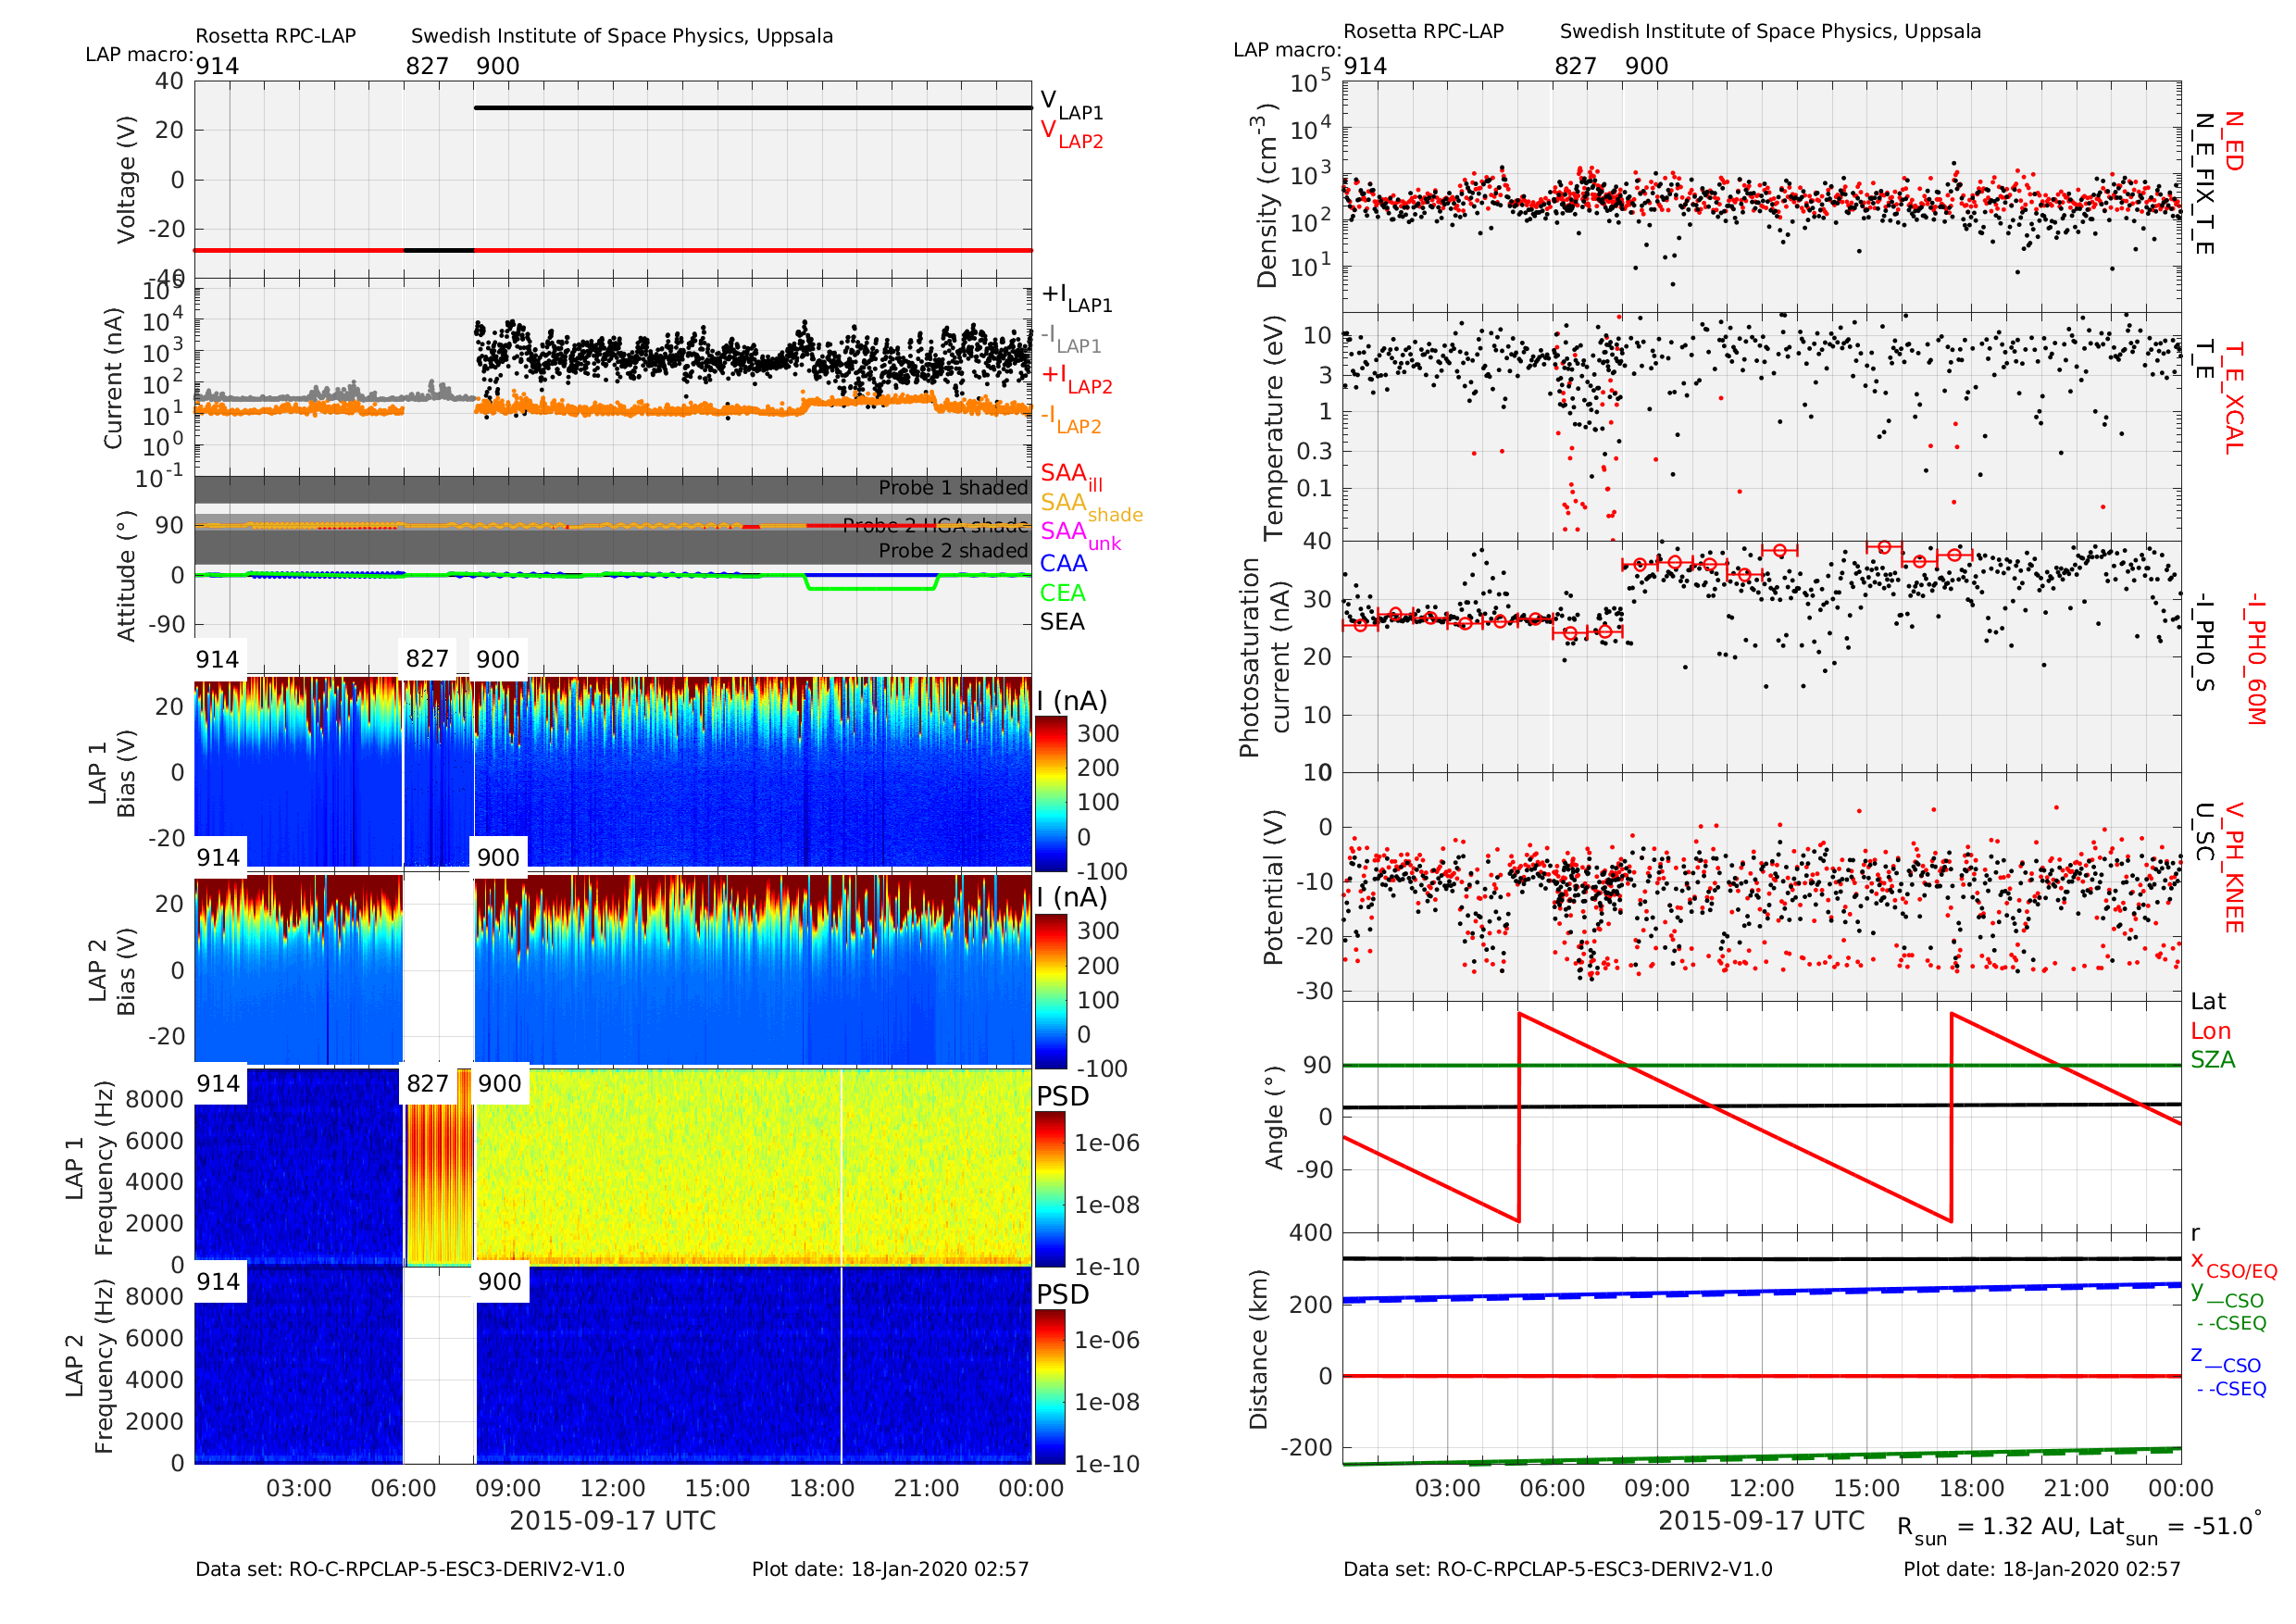Select the magenta SAA_unk legend label

1080,535
